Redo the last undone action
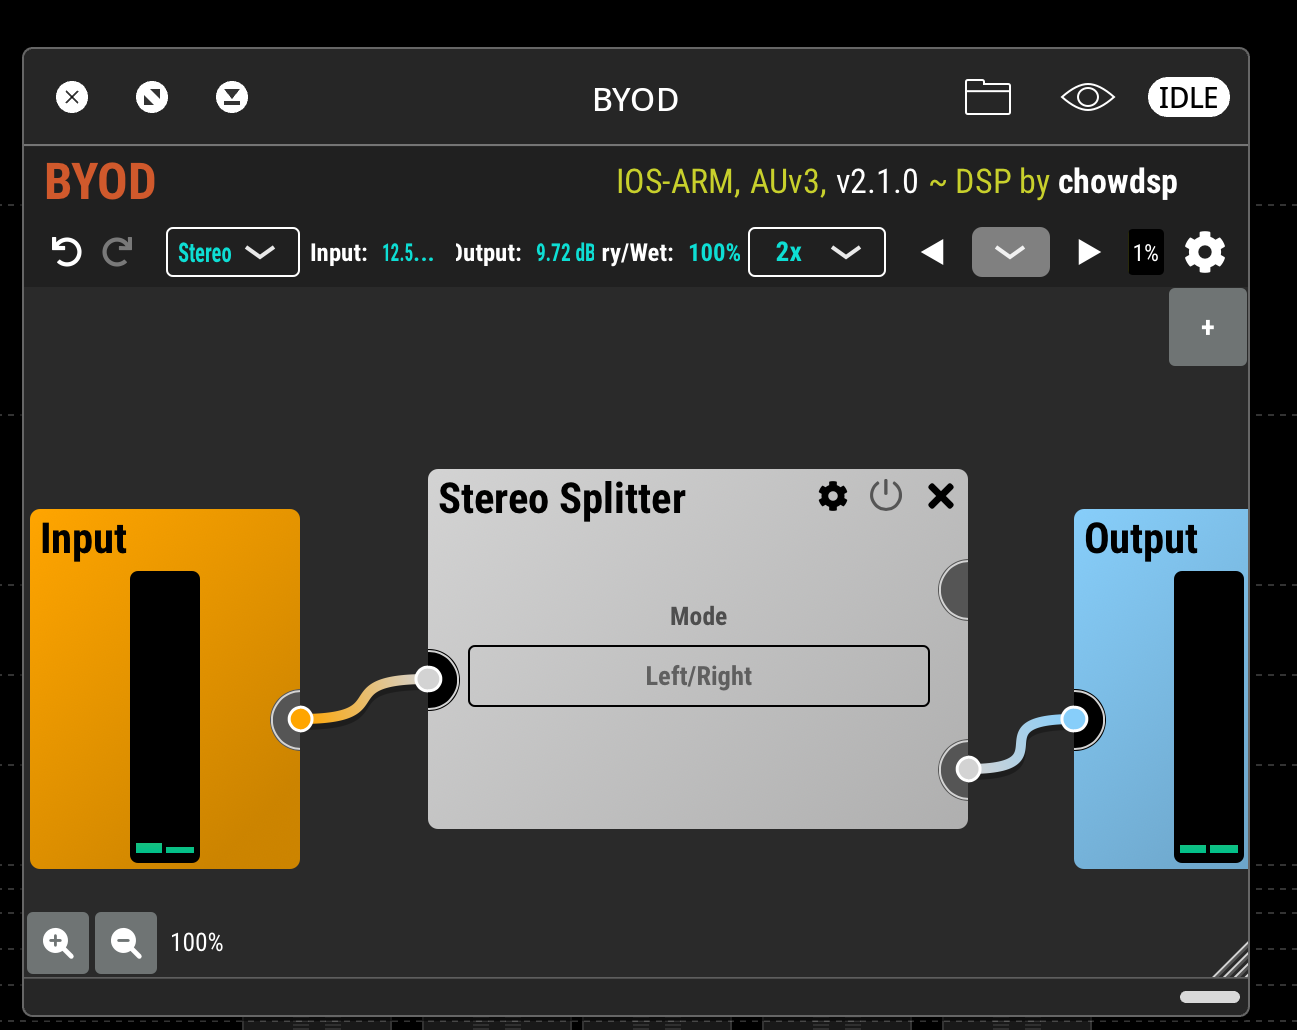Screen dimensions: 1297x1030 (117, 252)
